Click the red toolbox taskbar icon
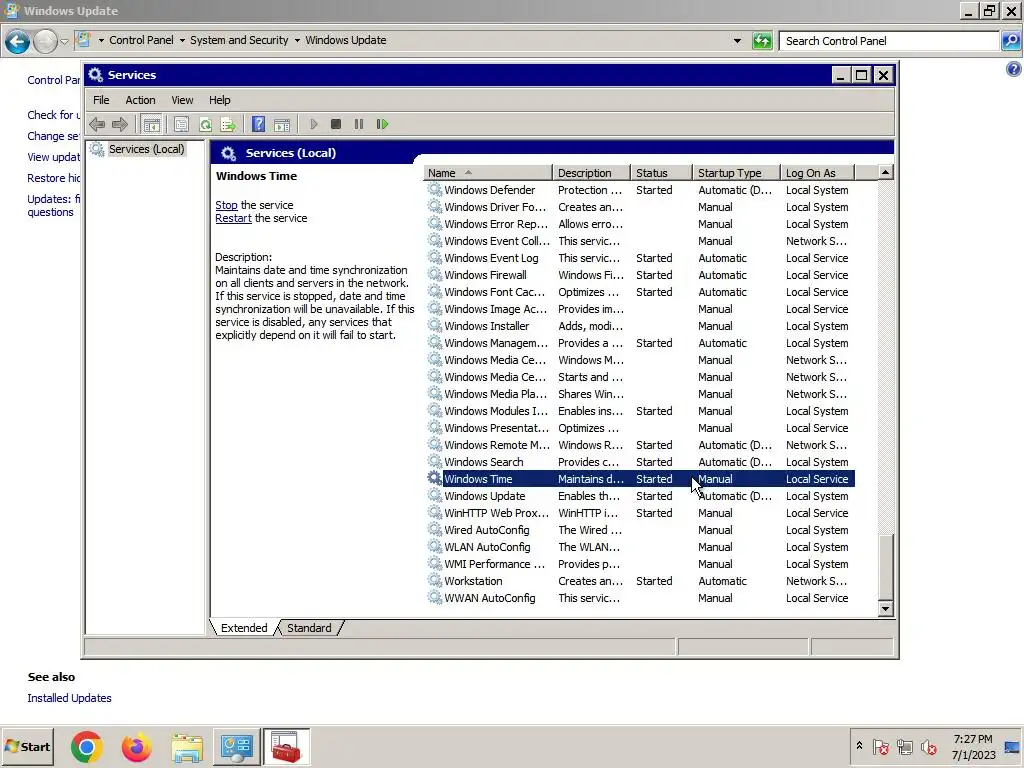This screenshot has height=768, width=1024. click(x=286, y=747)
